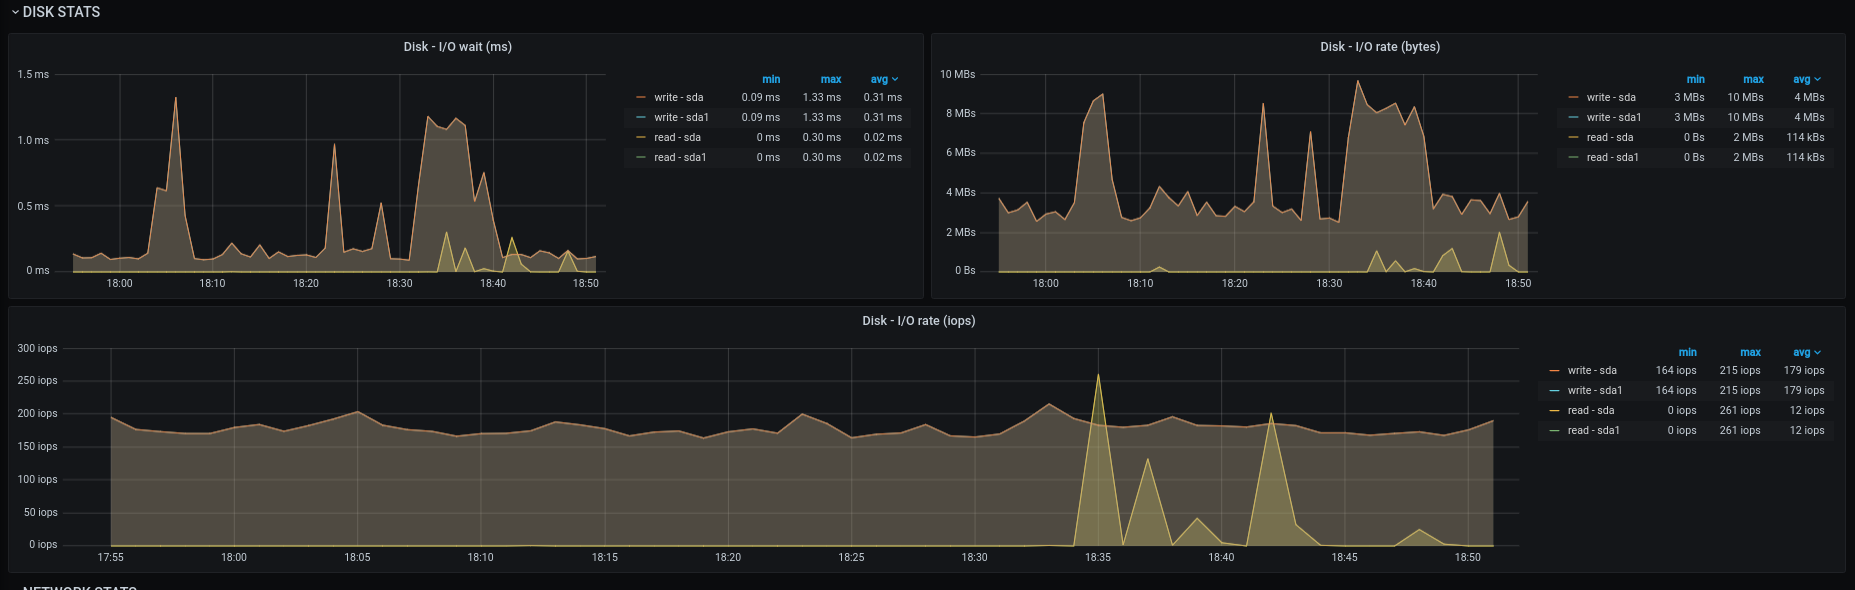Open color picker for write - sda1 in iops legend

pyautogui.click(x=1554, y=390)
